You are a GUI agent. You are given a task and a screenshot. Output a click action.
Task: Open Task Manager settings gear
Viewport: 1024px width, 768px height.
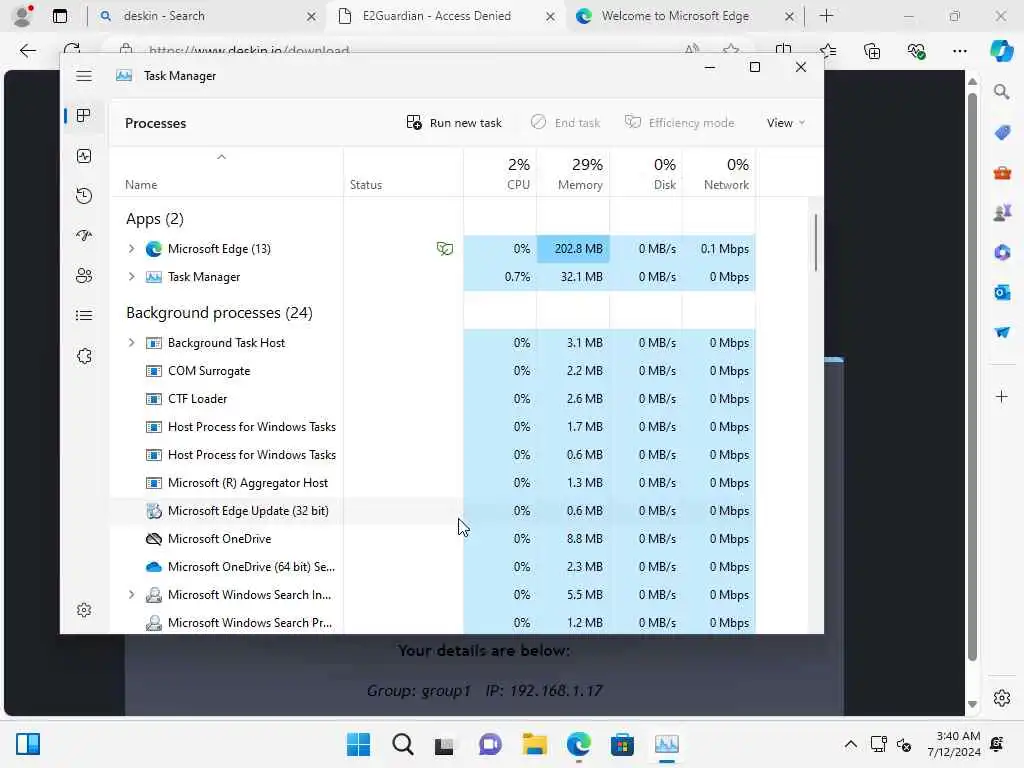(84, 610)
